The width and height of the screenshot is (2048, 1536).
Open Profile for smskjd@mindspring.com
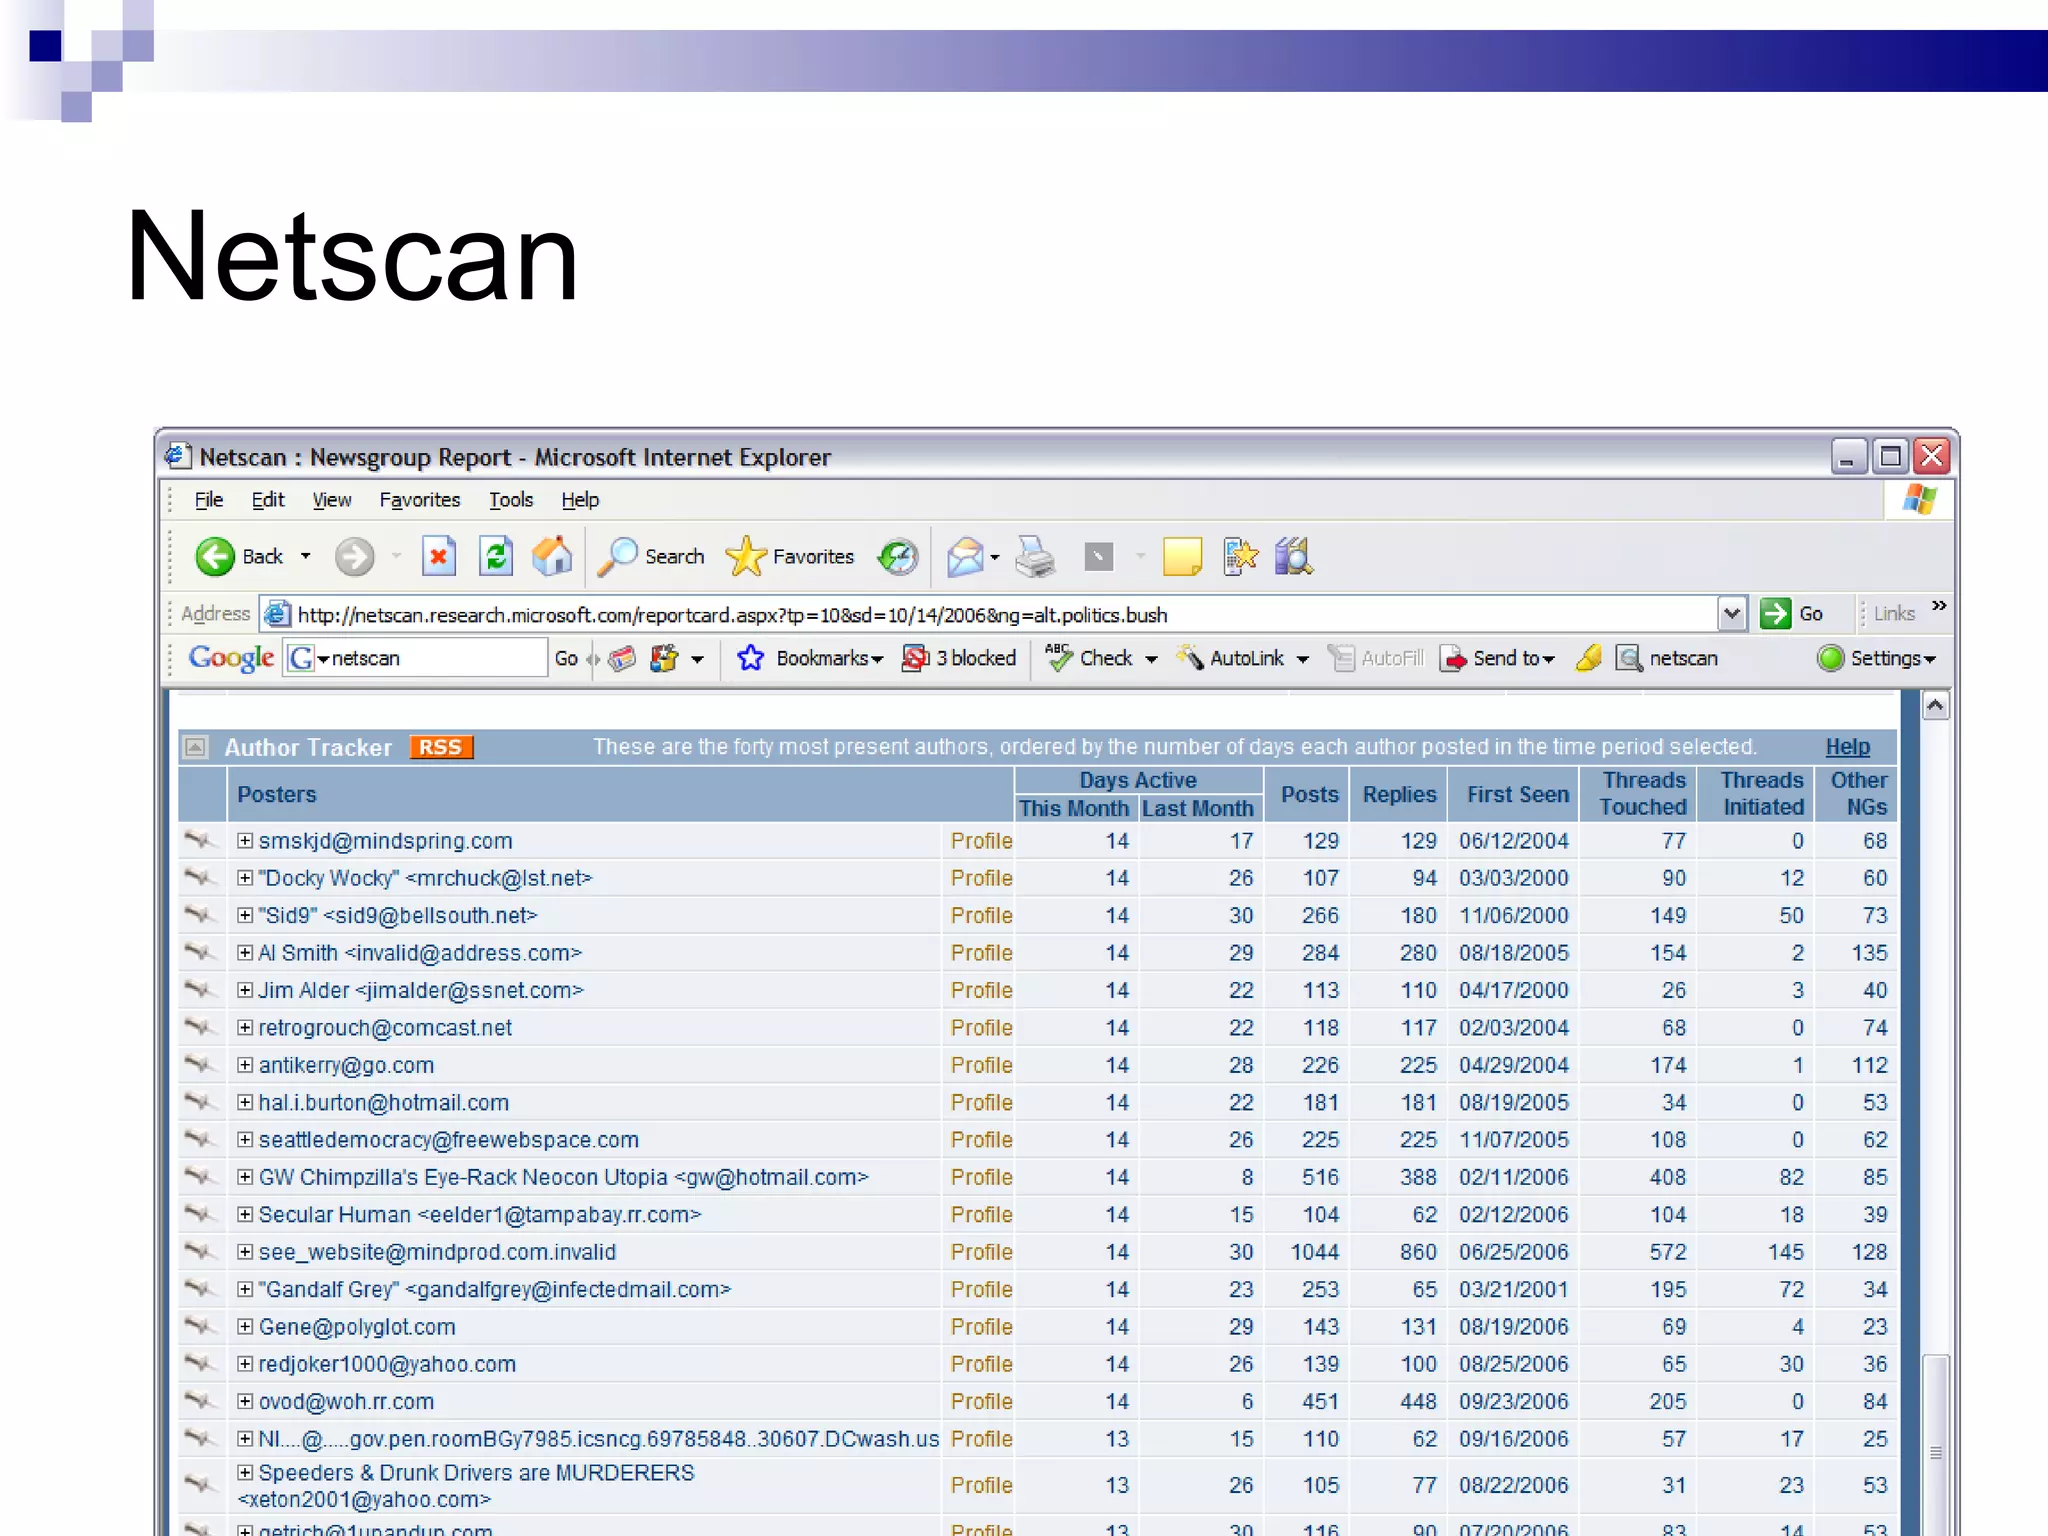click(x=981, y=841)
